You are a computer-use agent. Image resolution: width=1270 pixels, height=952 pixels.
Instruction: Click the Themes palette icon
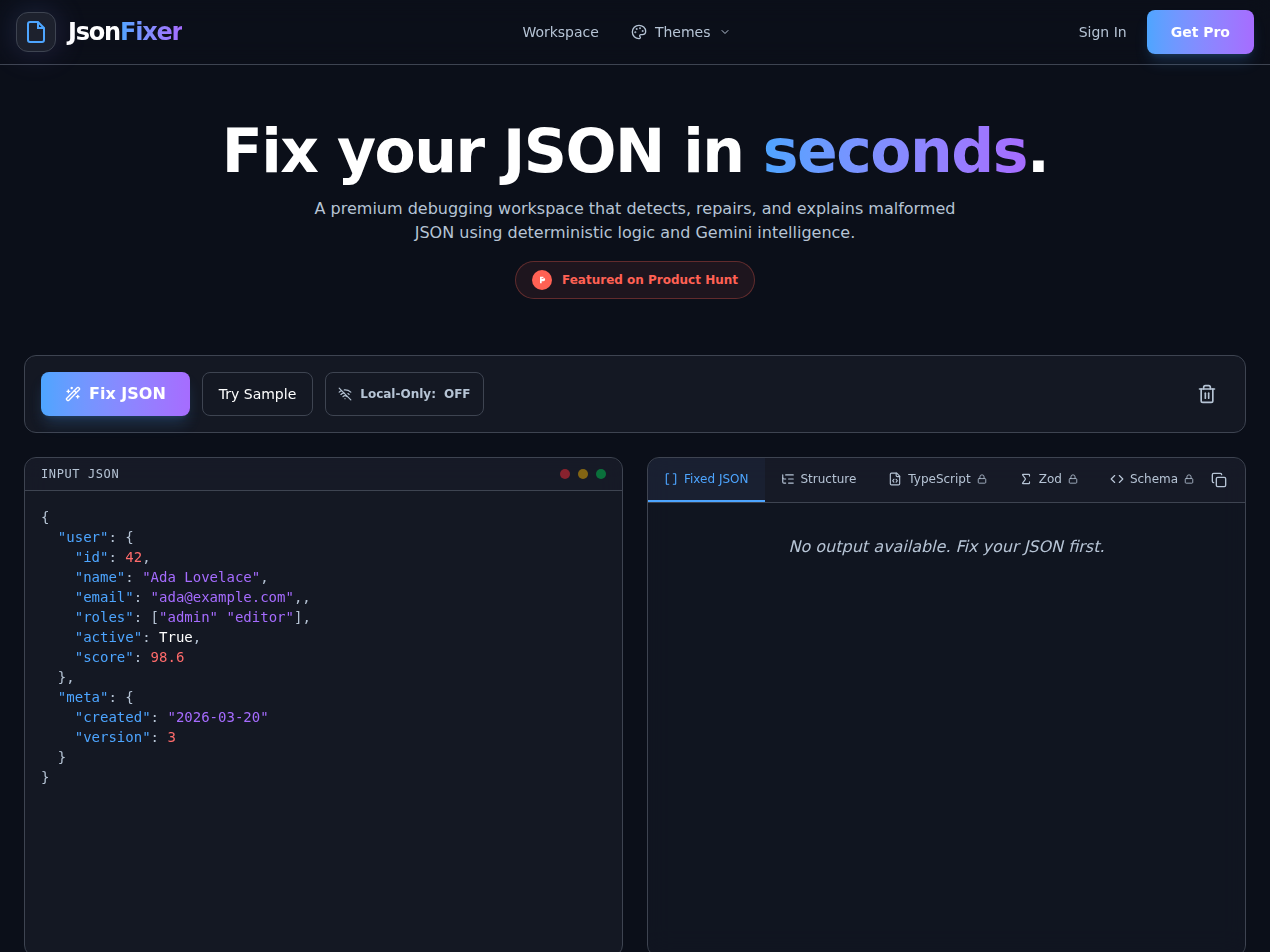tap(639, 31)
